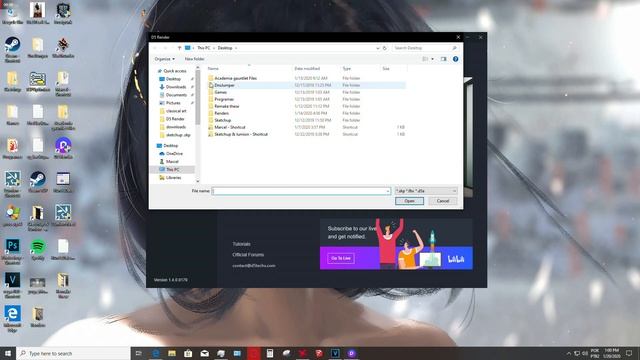Open the Spotify desktop shortcut
Viewport: 640px width, 360px height.
point(38,249)
